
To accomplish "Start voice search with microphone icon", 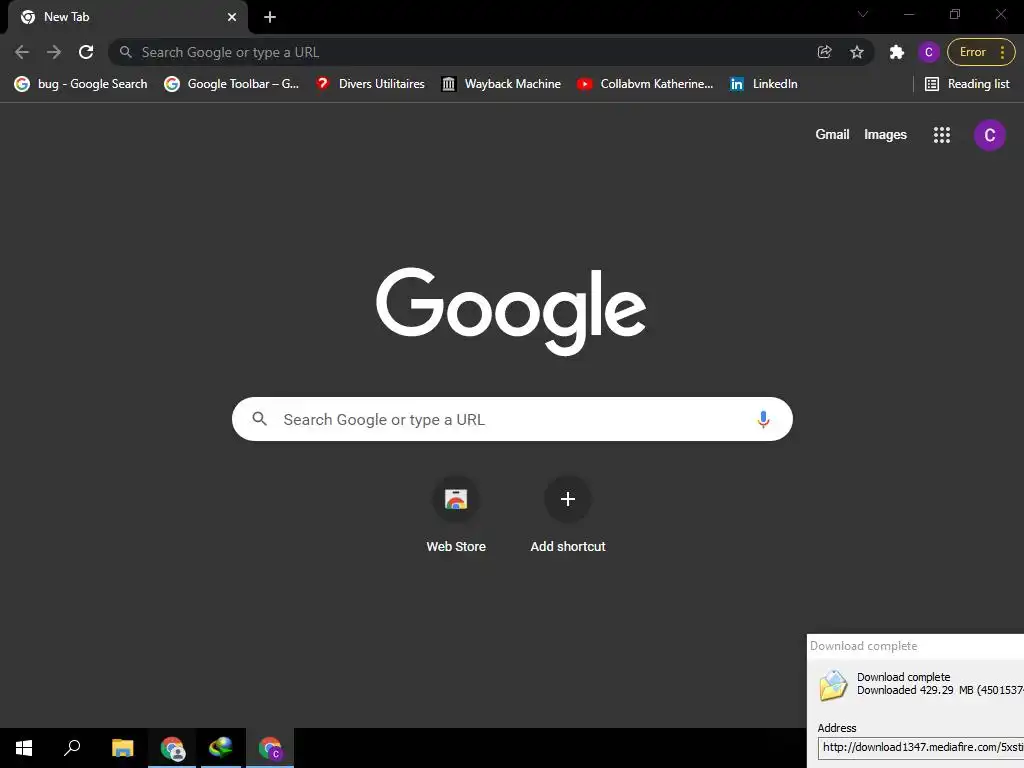I will click(x=763, y=419).
